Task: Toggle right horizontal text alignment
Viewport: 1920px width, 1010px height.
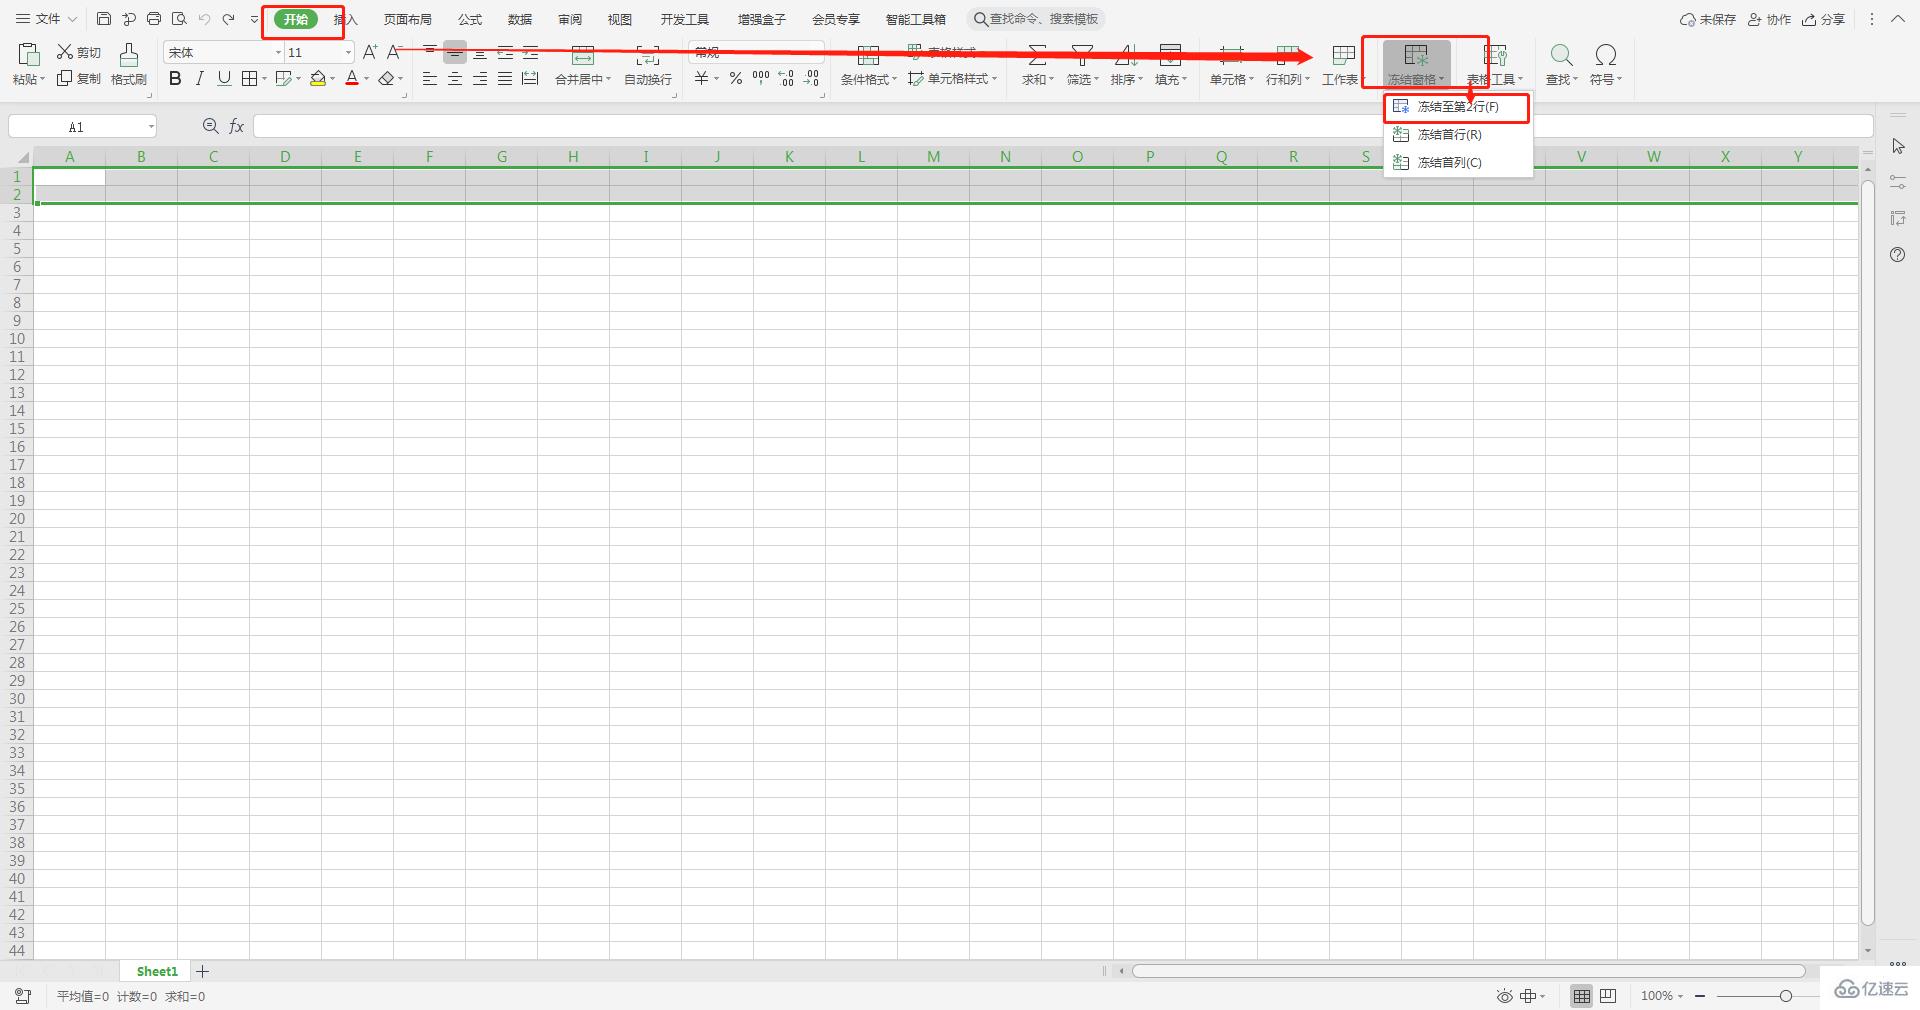Action: [x=480, y=78]
